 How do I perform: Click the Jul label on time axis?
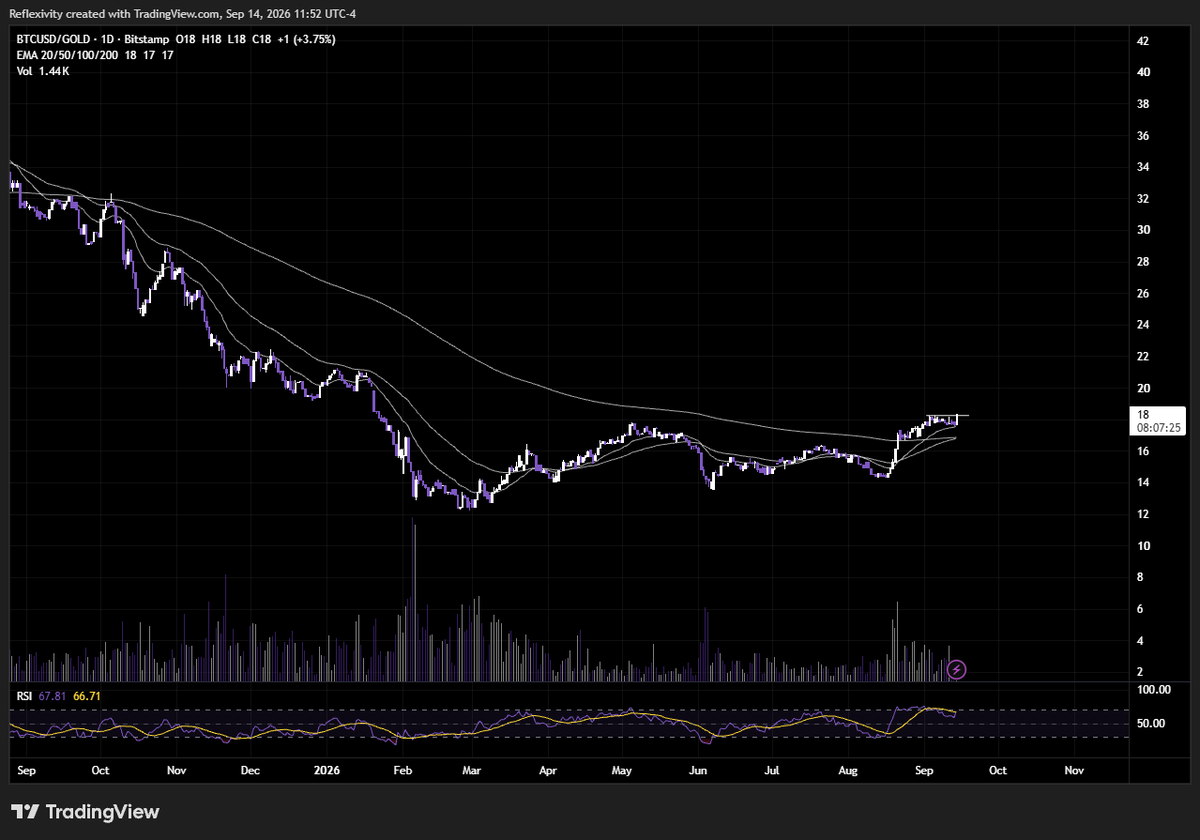click(x=772, y=772)
